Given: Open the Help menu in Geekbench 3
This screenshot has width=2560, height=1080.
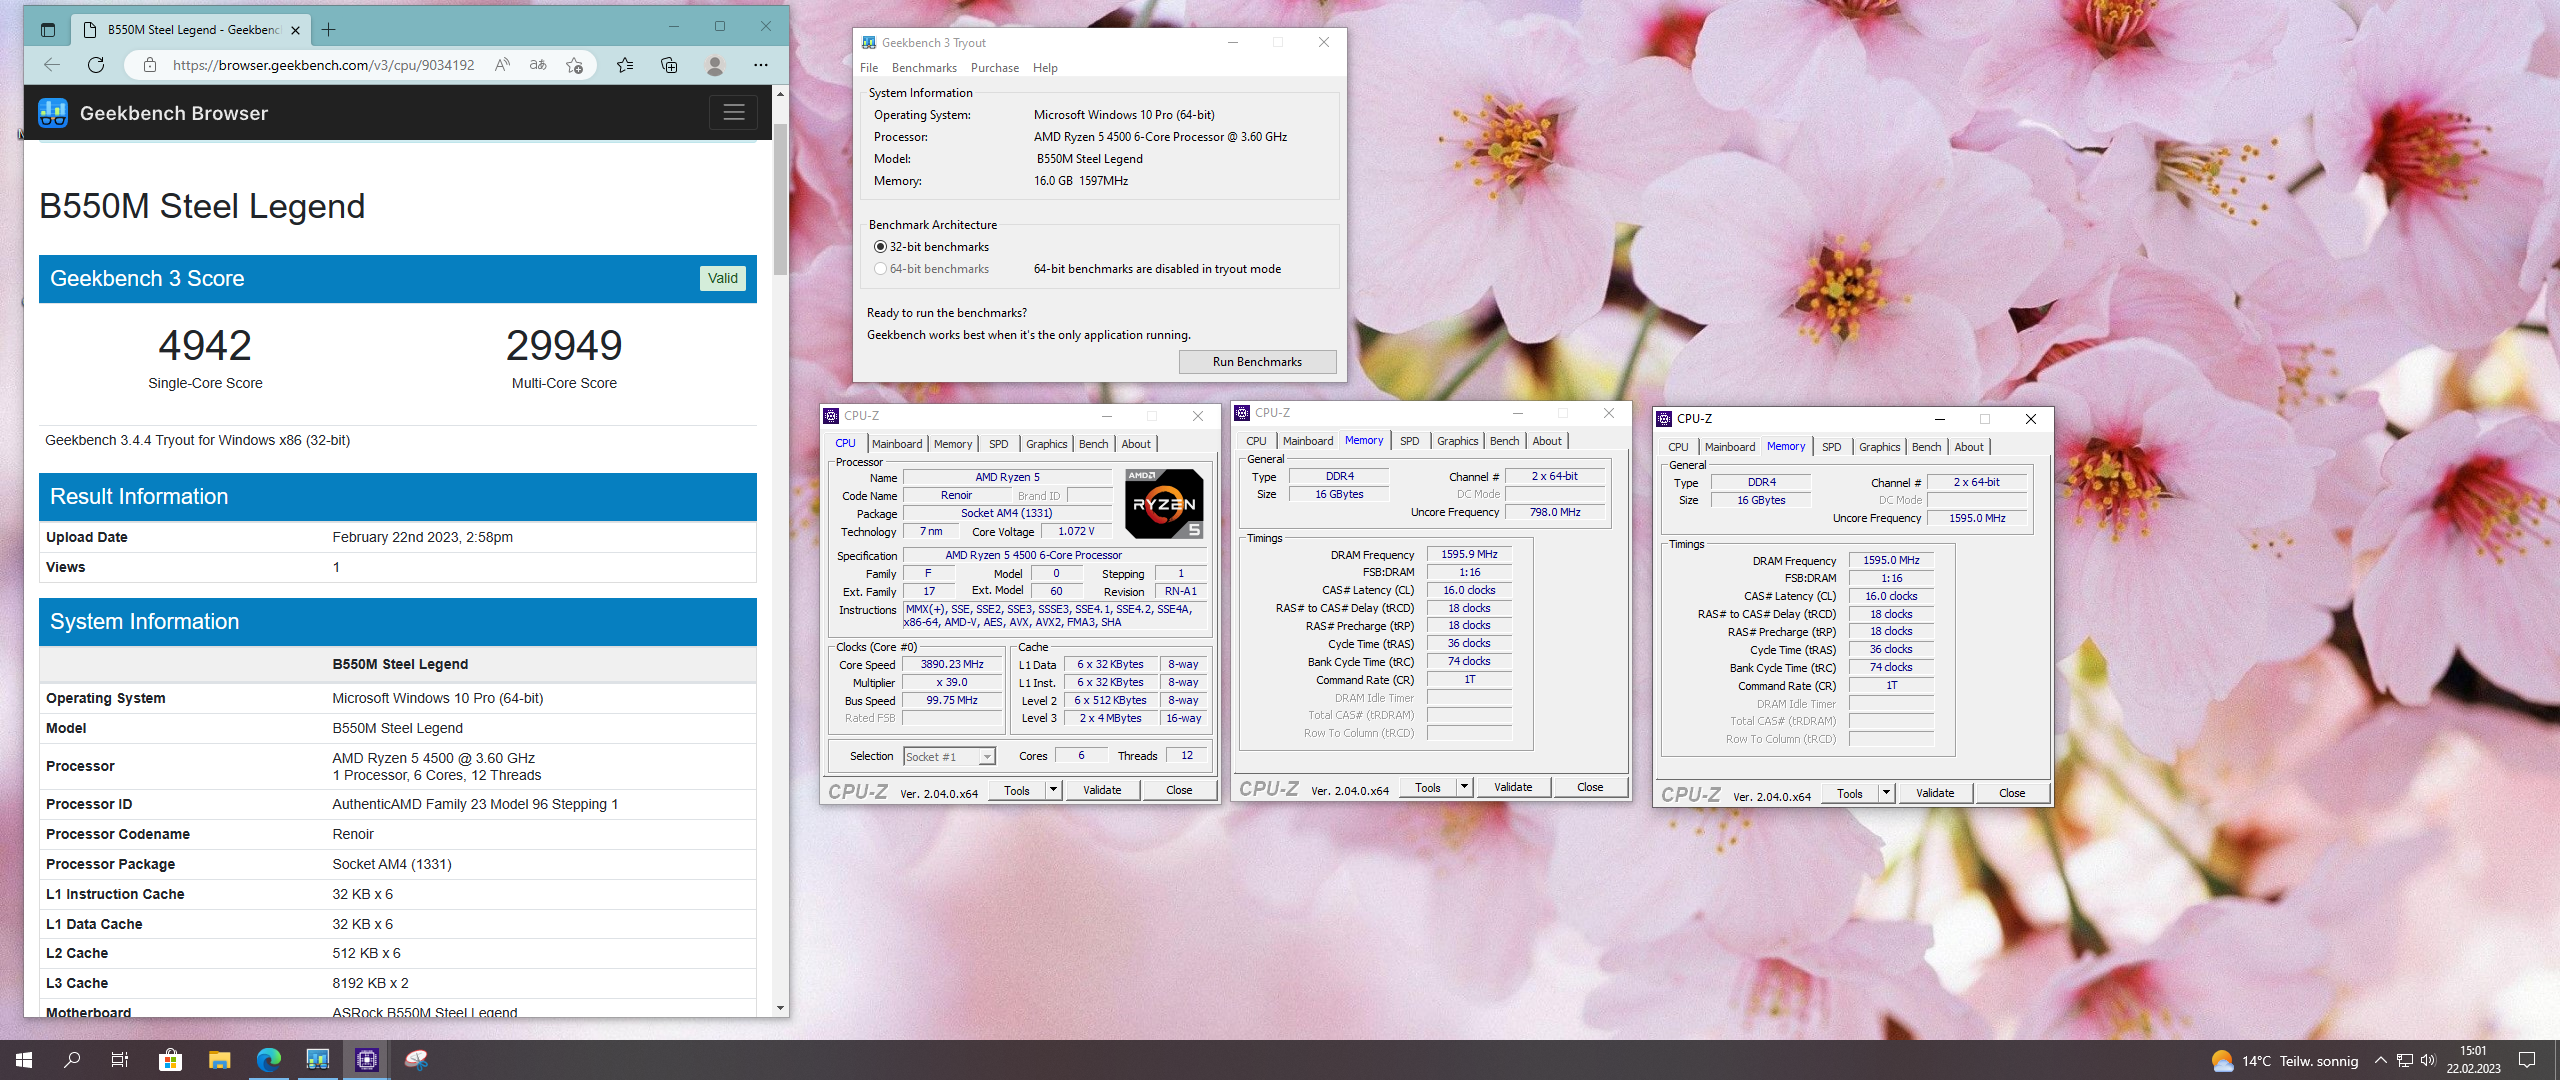Looking at the screenshot, I should [1045, 68].
